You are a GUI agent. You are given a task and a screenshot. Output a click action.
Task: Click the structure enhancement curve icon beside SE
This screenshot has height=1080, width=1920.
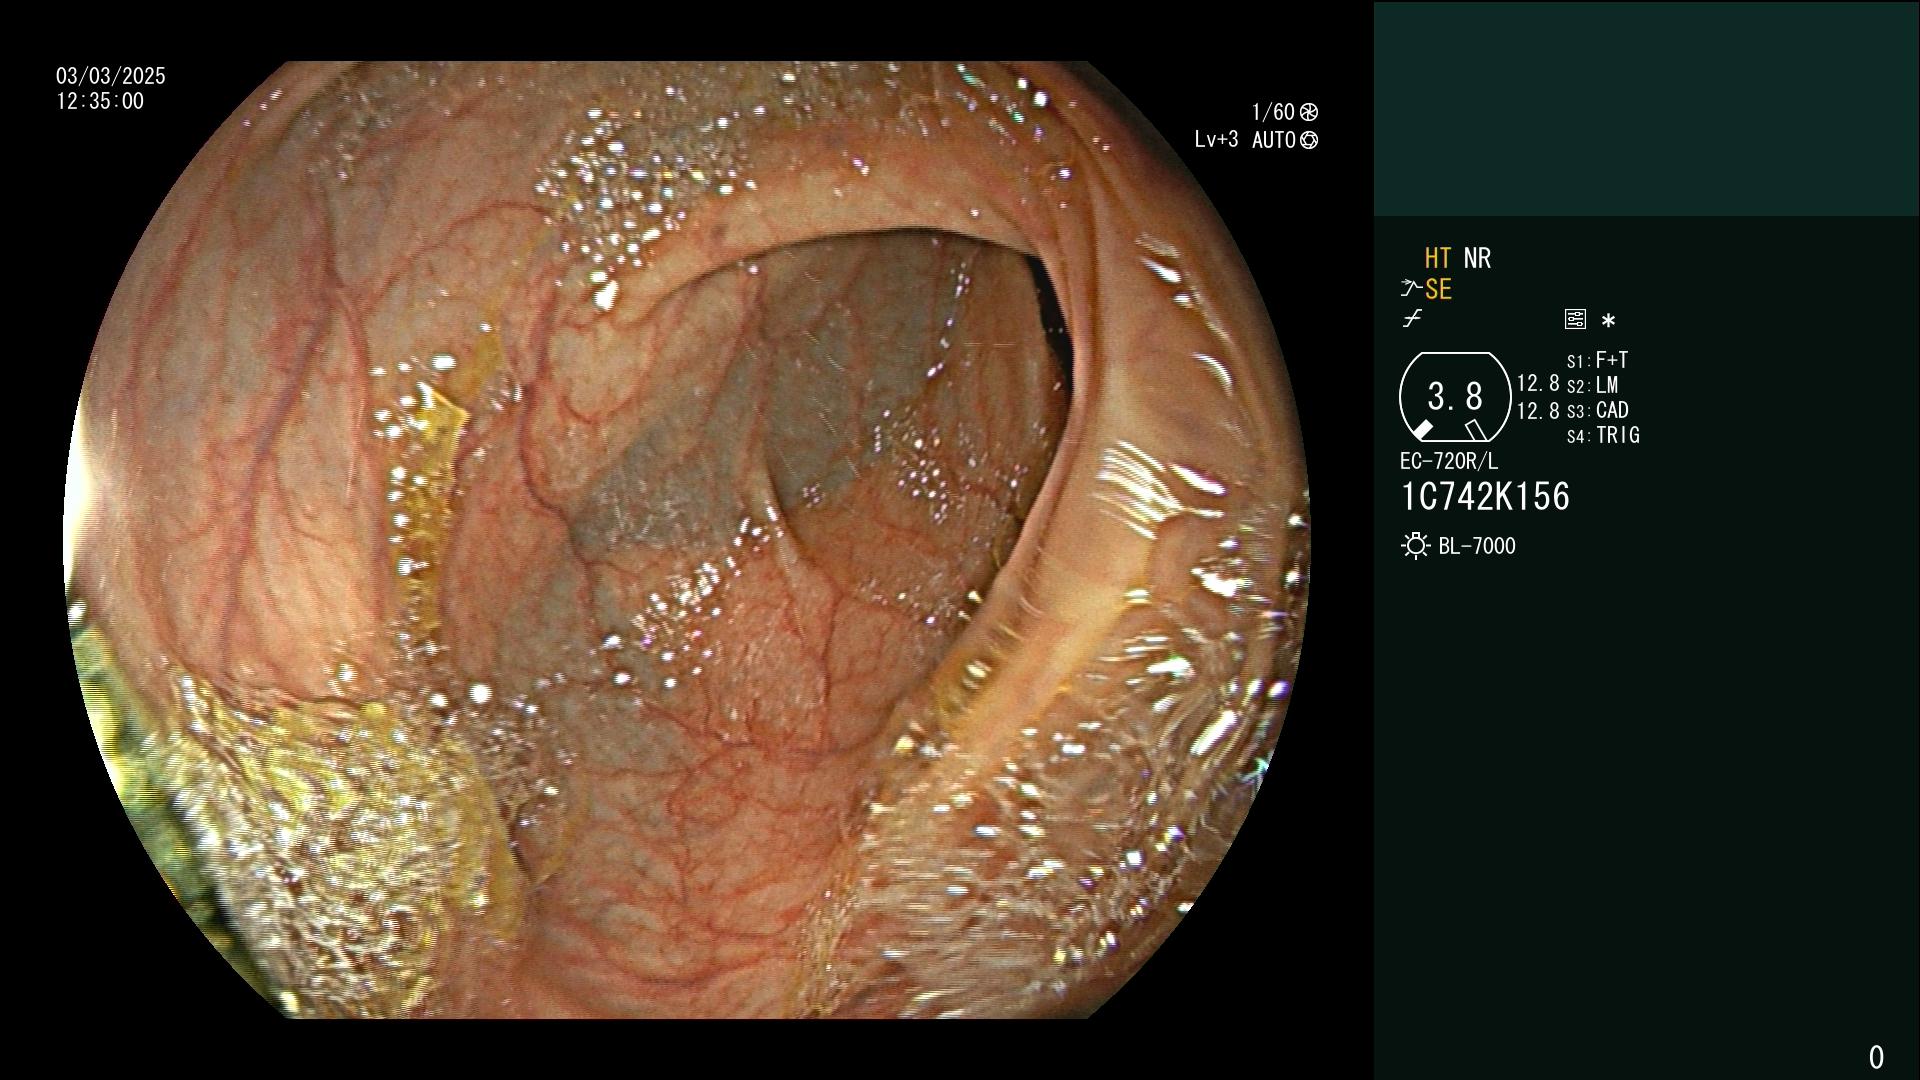pyautogui.click(x=1411, y=290)
